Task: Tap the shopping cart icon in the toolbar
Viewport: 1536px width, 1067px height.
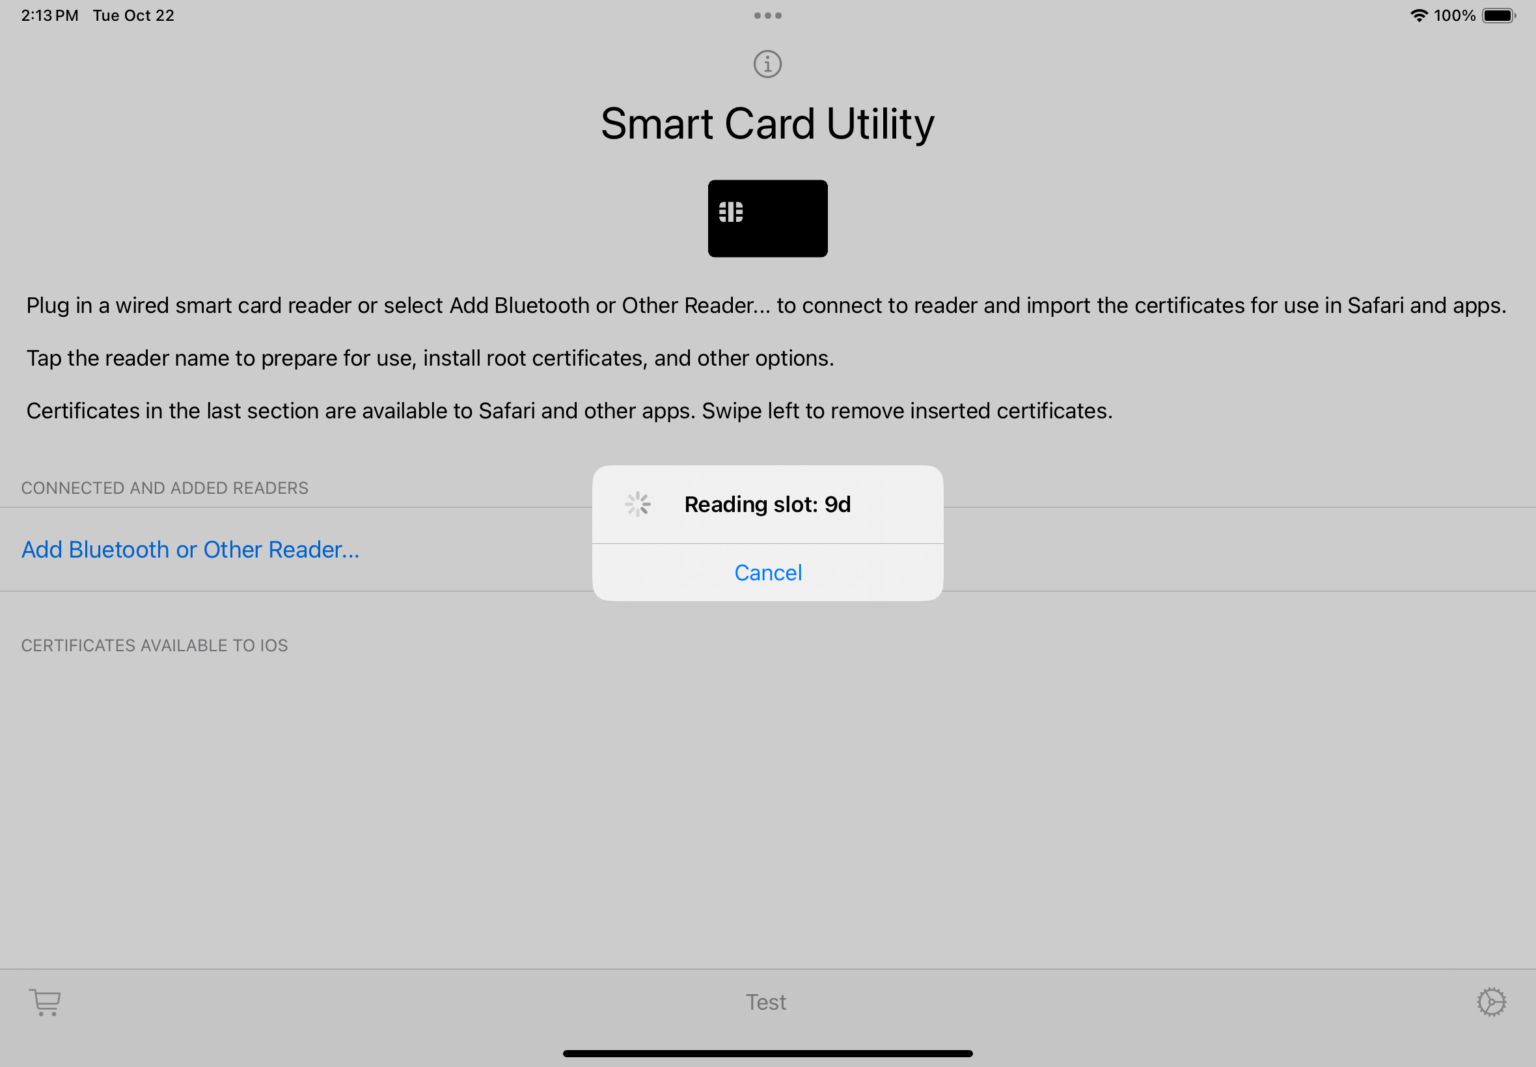Action: click(44, 1002)
